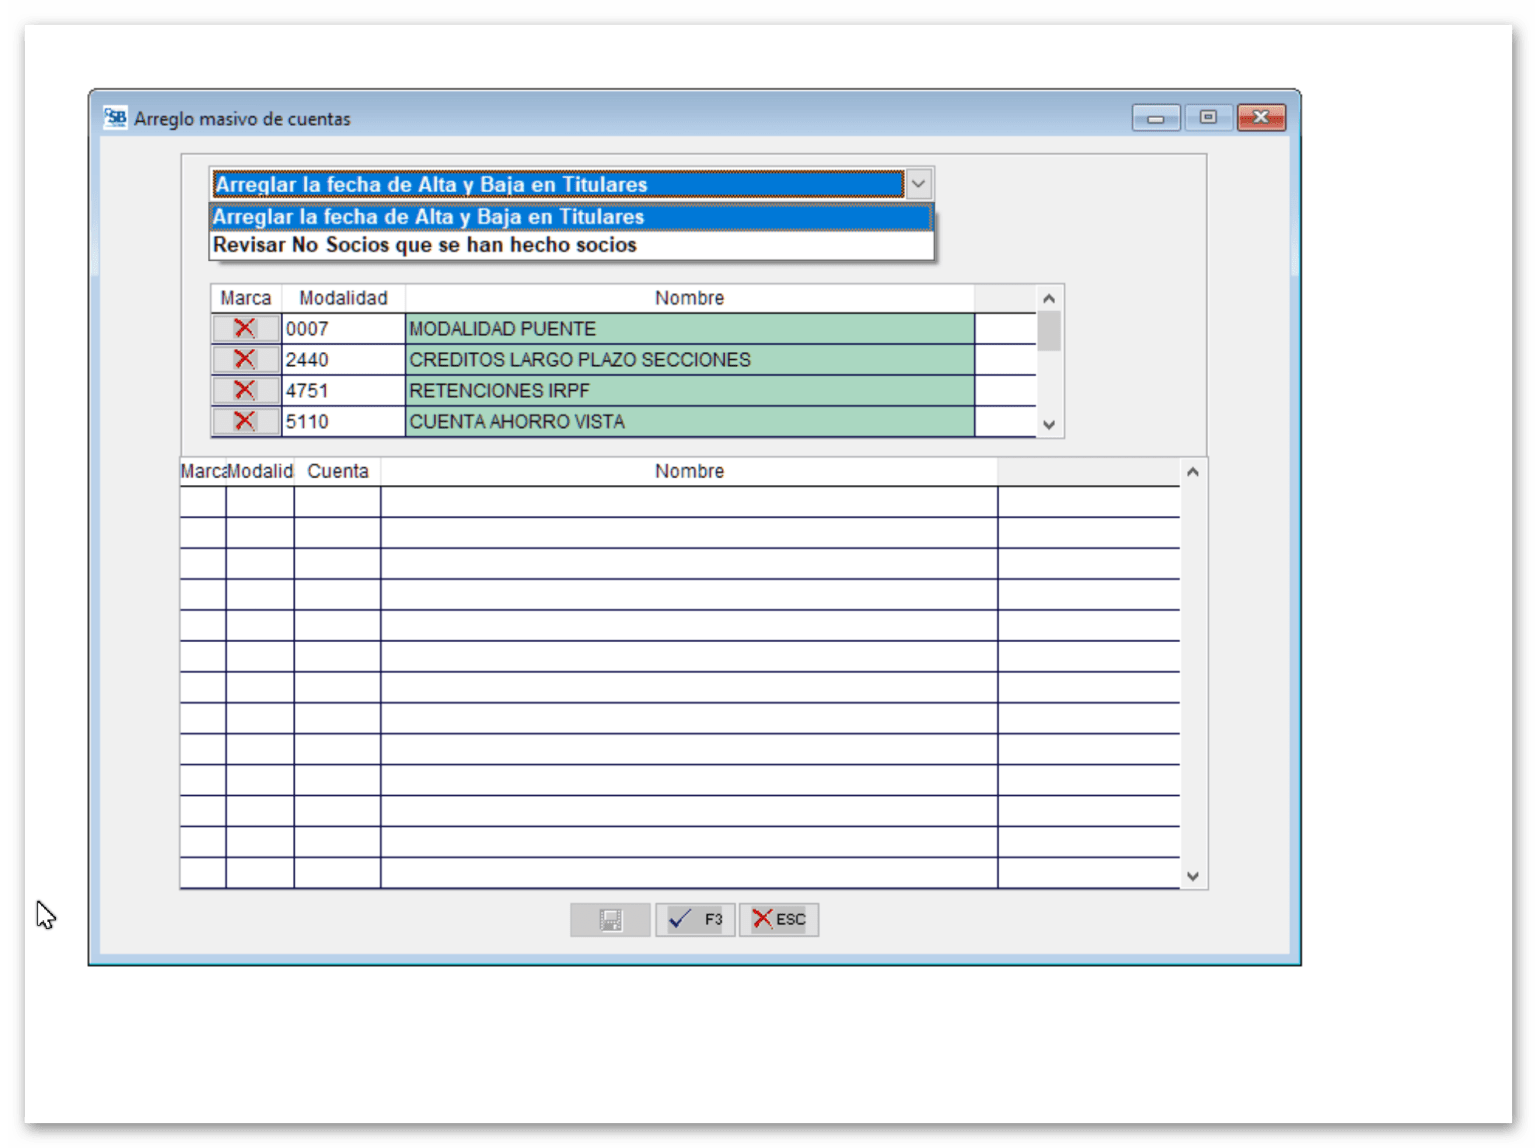The height and width of the screenshot is (1148, 1536).
Task: Maximize the Arreglo masivo de cuentas window
Action: pyautogui.click(x=1208, y=118)
